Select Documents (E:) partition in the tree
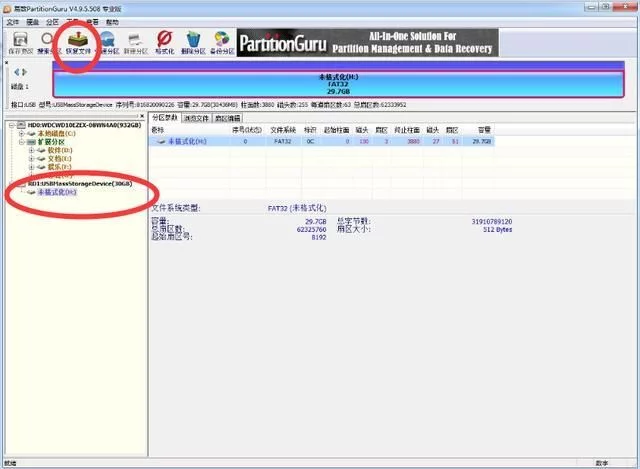 [60, 158]
